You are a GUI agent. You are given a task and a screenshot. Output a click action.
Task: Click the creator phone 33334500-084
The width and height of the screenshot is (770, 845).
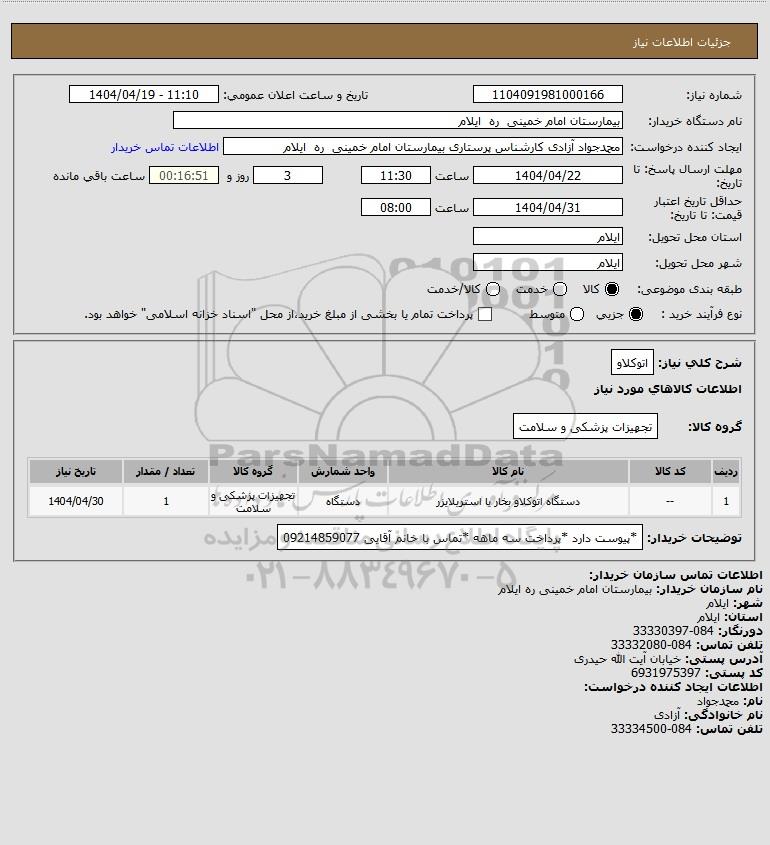click(651, 729)
